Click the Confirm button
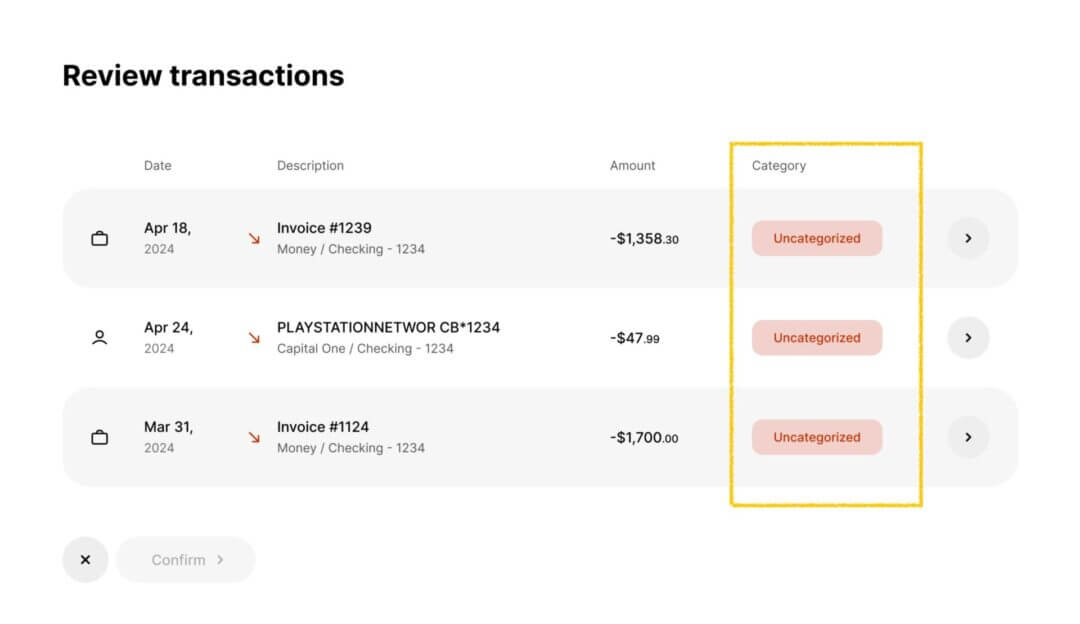The height and width of the screenshot is (624, 1080). pos(186,560)
